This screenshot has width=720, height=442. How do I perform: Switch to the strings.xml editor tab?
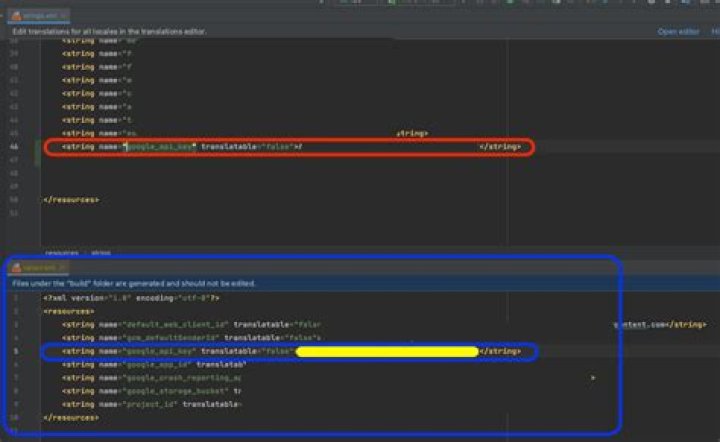[39, 16]
